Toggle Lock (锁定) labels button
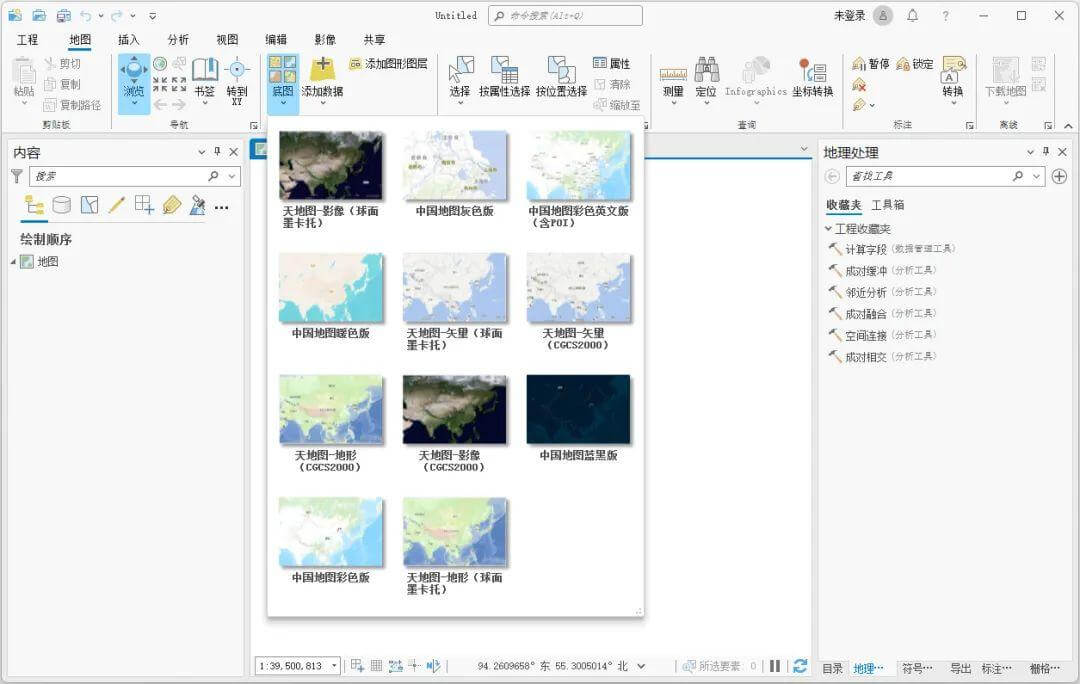The width and height of the screenshot is (1080, 684). tap(914, 64)
